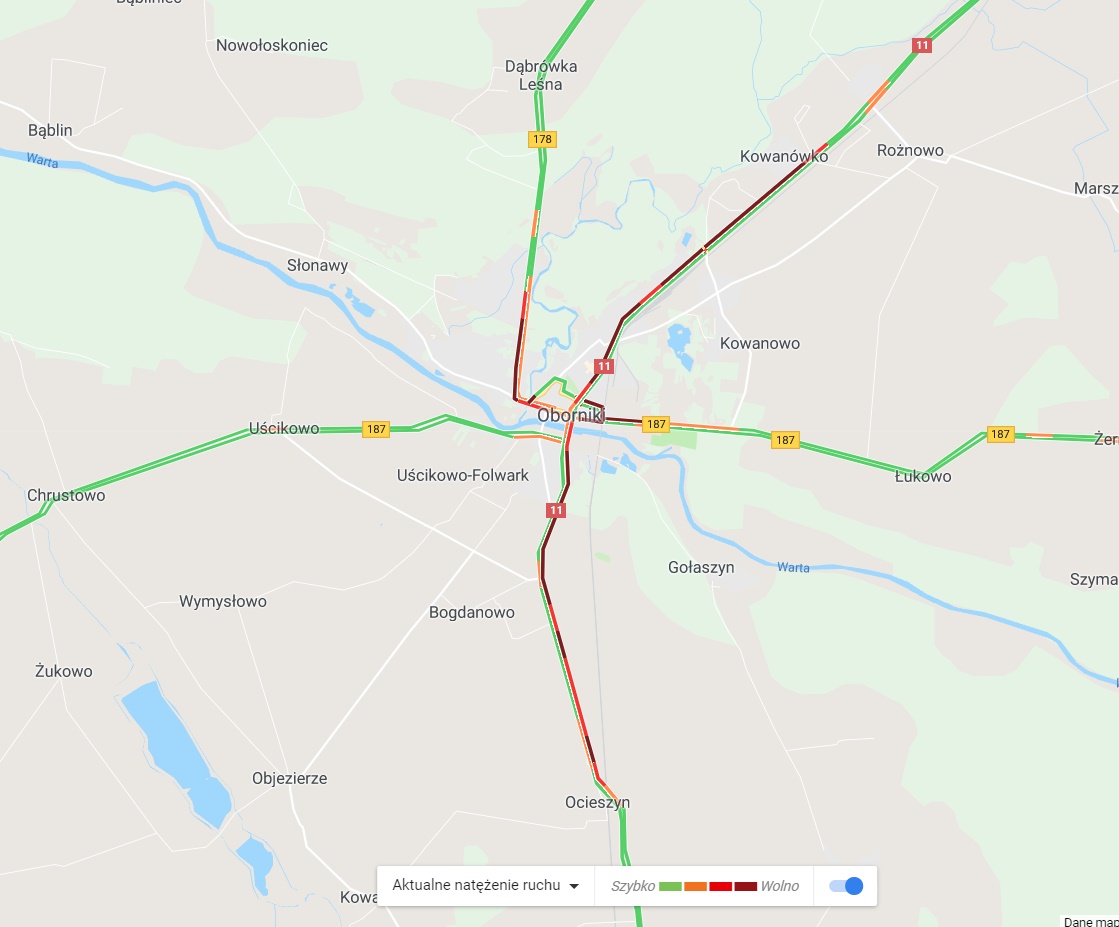Click the Warta river label near Gołaszyn
1119x927 pixels.
pyautogui.click(x=794, y=567)
